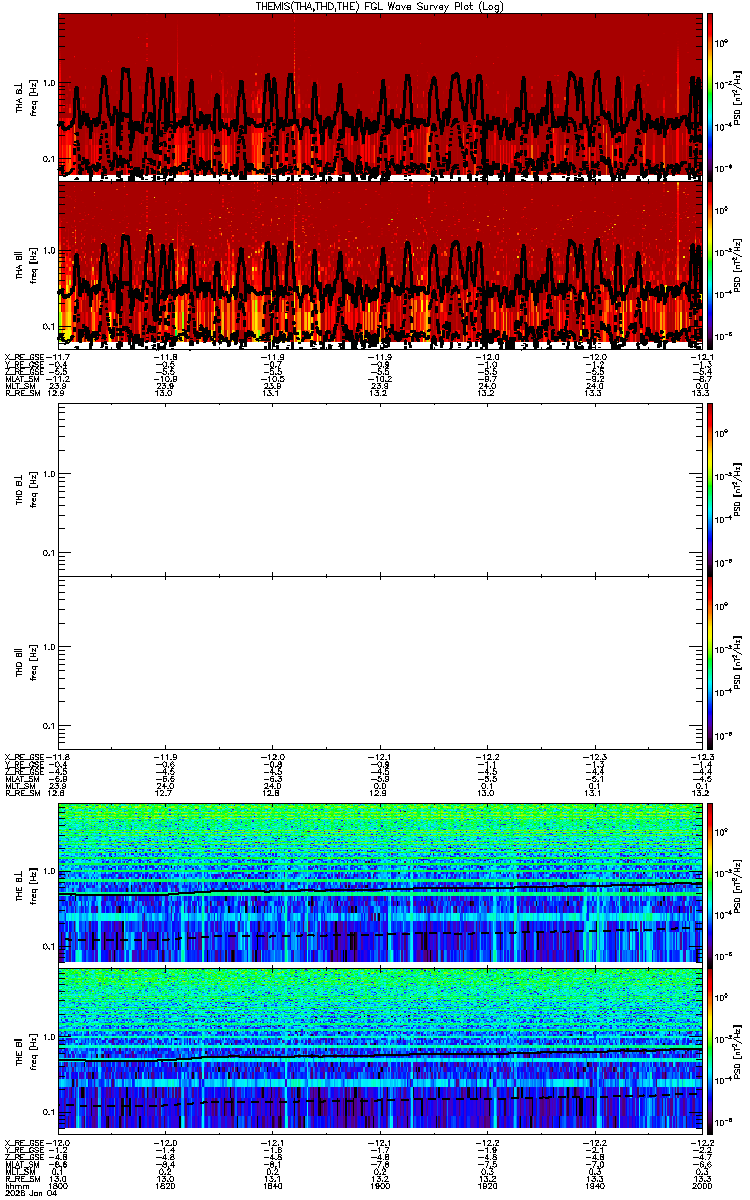
Task: Click the color bar beside bottom THE panel
Action: tap(710, 1050)
